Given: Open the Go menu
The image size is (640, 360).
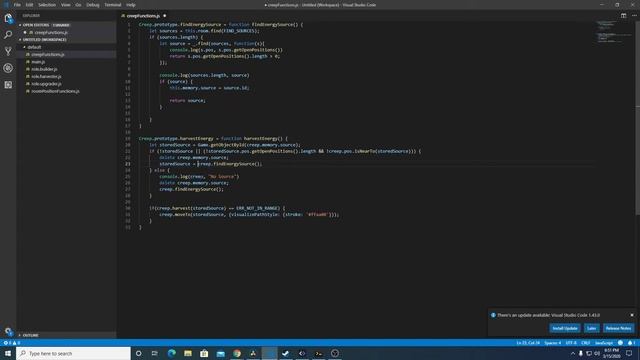Looking at the screenshot, I should point(78,5).
